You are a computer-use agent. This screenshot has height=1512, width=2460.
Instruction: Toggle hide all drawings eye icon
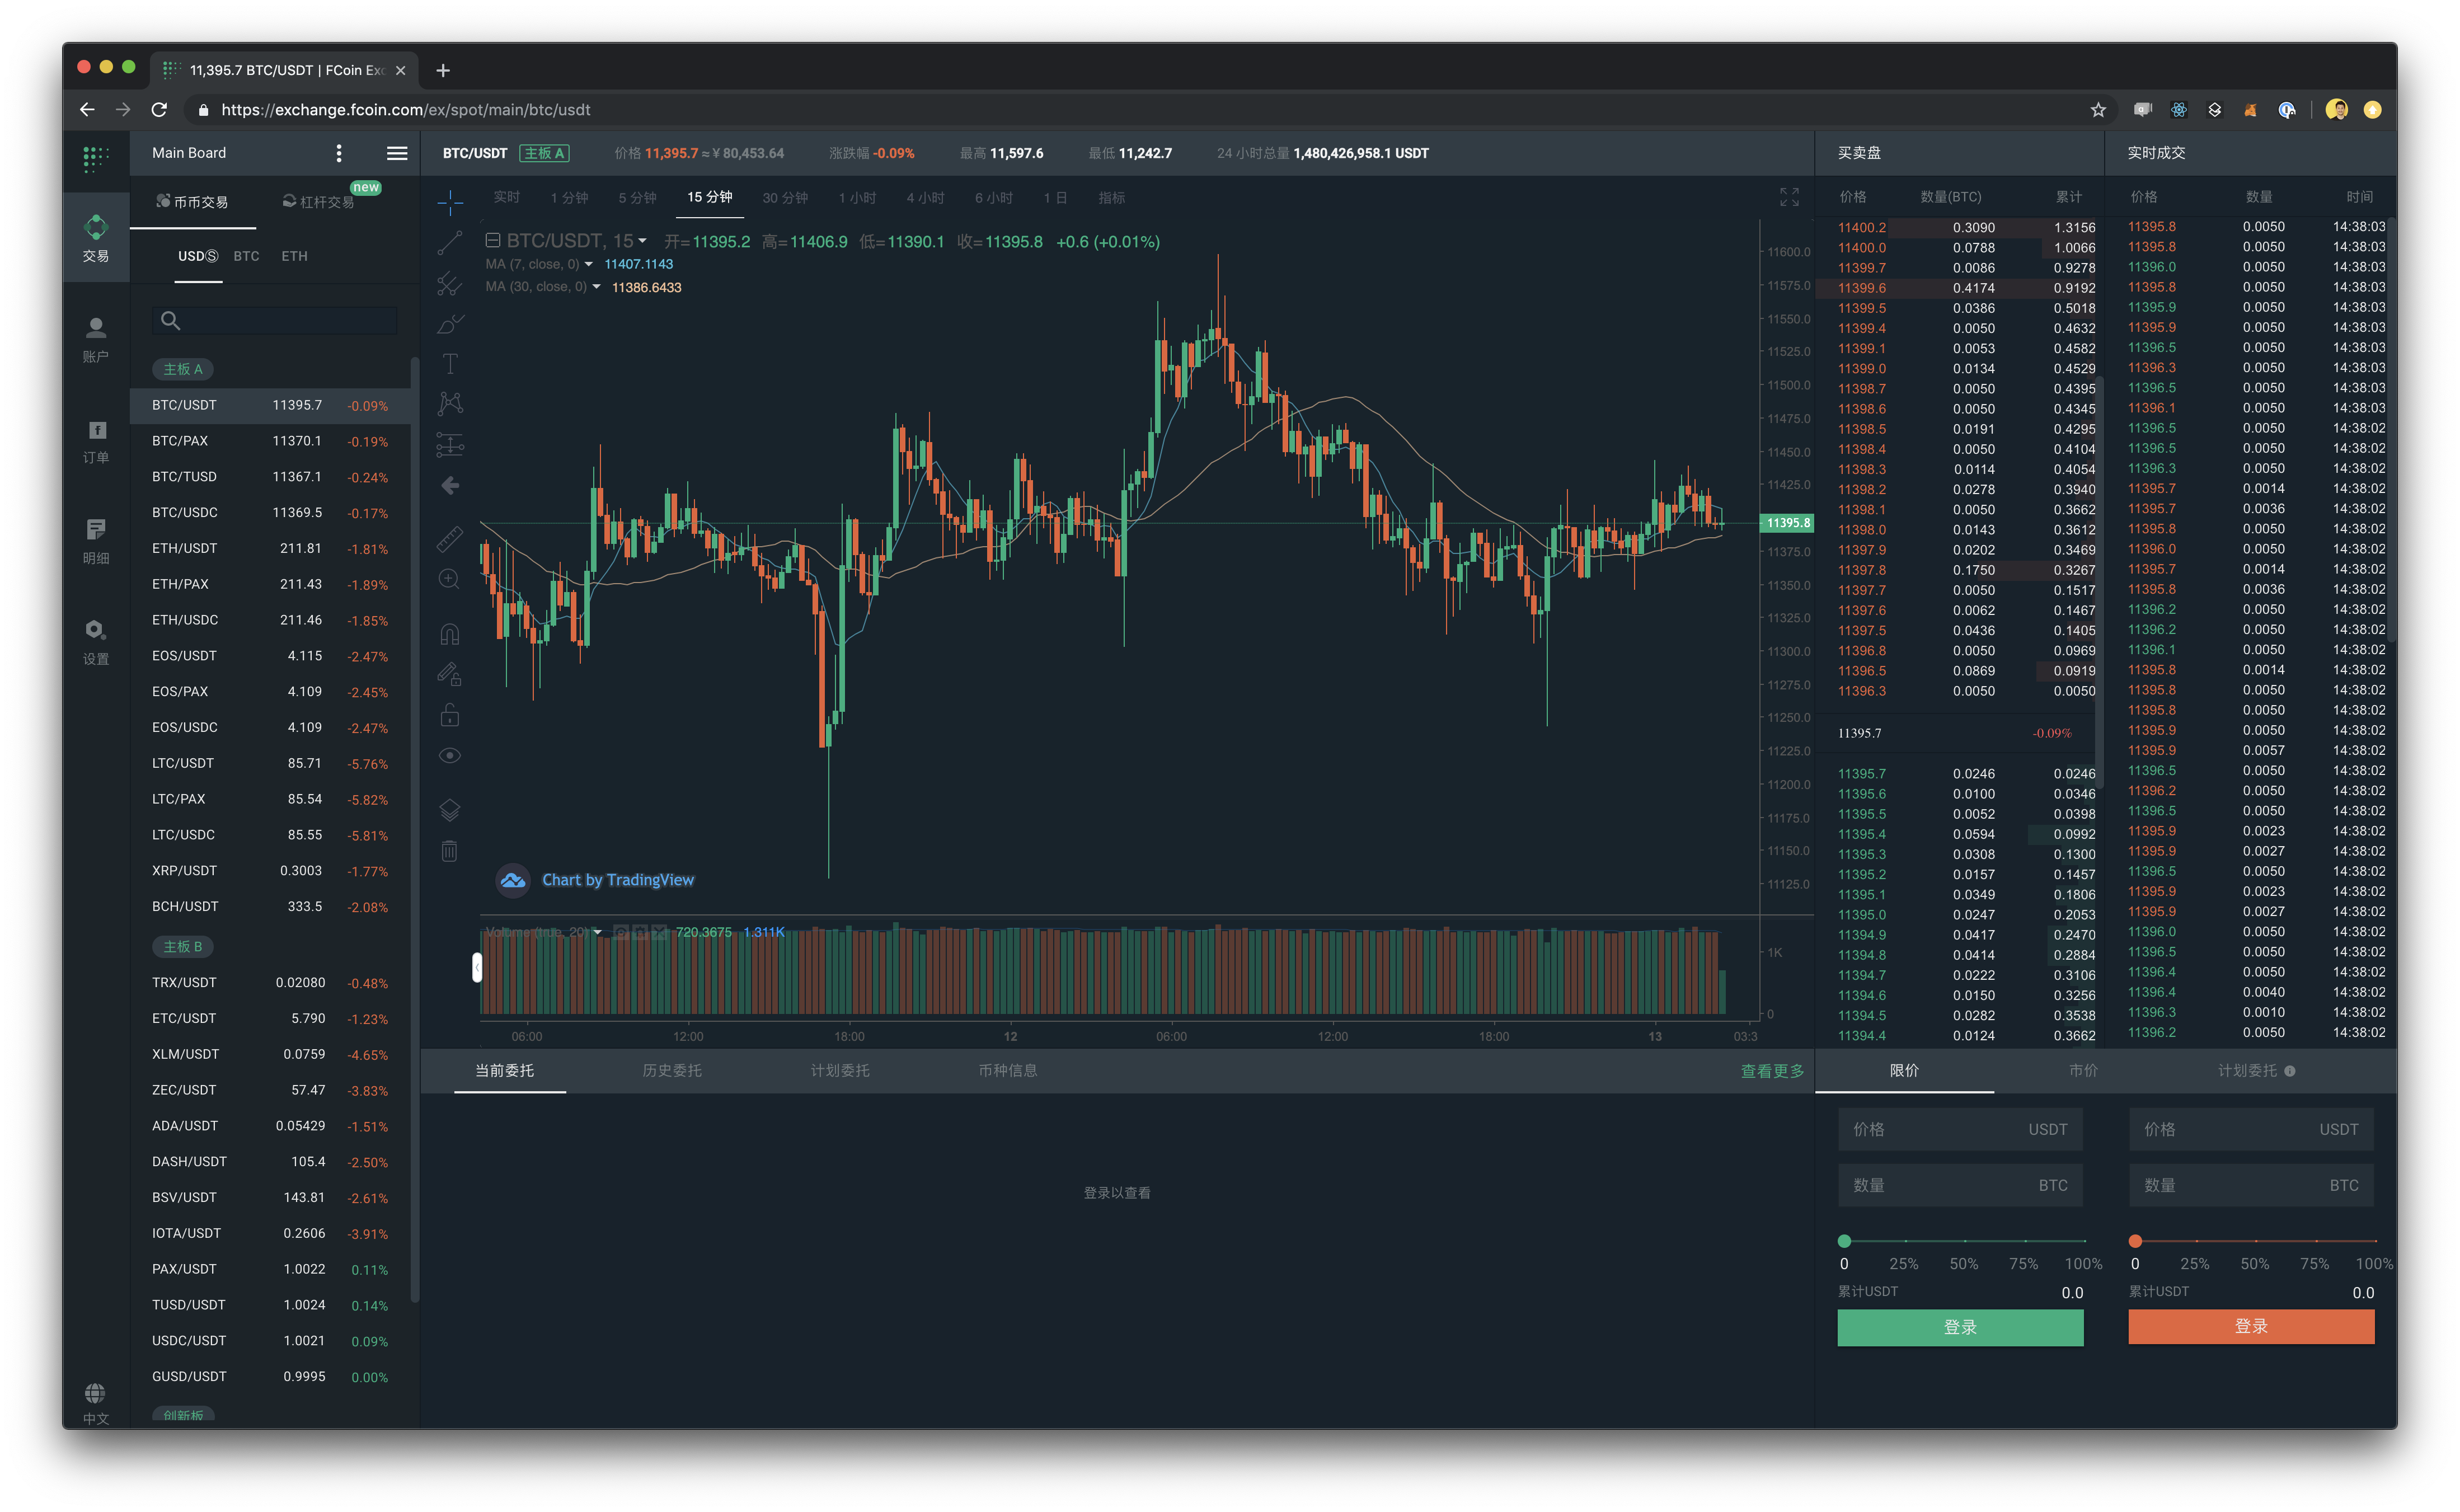[x=450, y=756]
